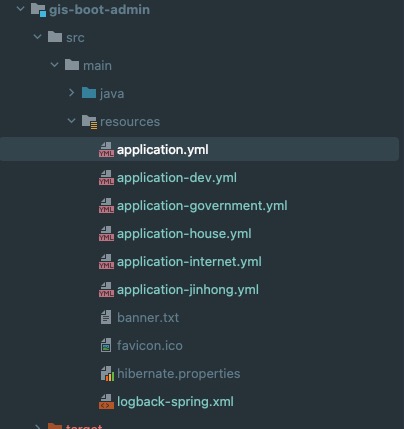The width and height of the screenshot is (404, 429).
Task: Click the favicon.ico image file icon
Action: [x=106, y=345]
